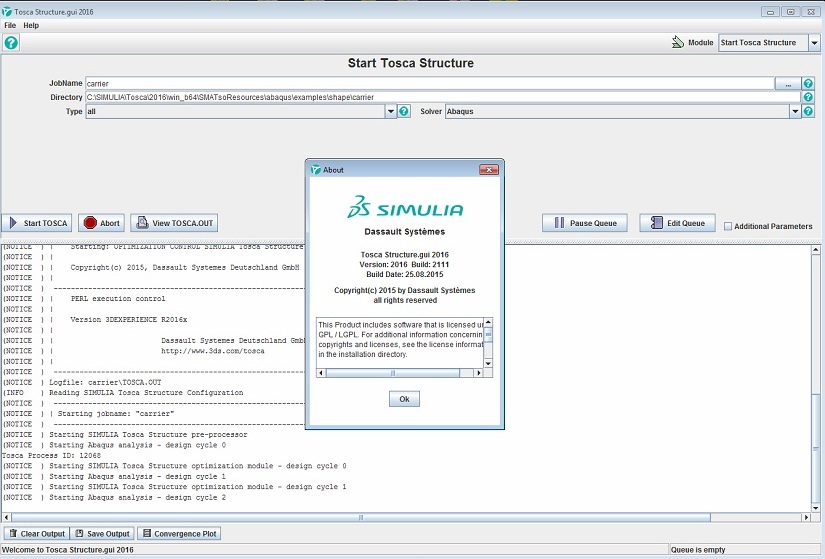Click 'Starting Abaqus analysis - design cycle 2' line
This screenshot has height=559, width=825.
[x=137, y=497]
